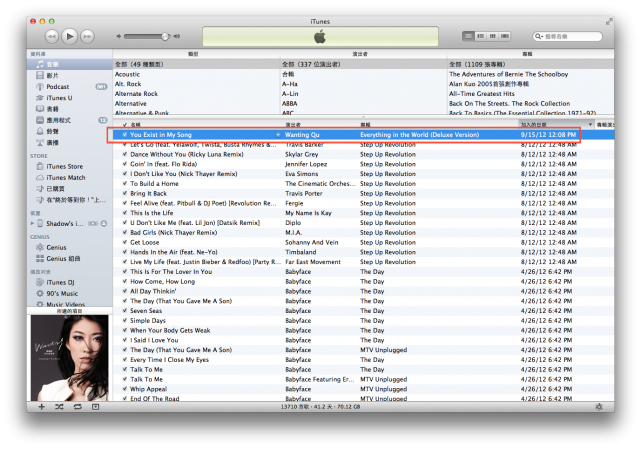Open Genius Mixes in sidebar
The image size is (640, 449).
click(x=69, y=259)
